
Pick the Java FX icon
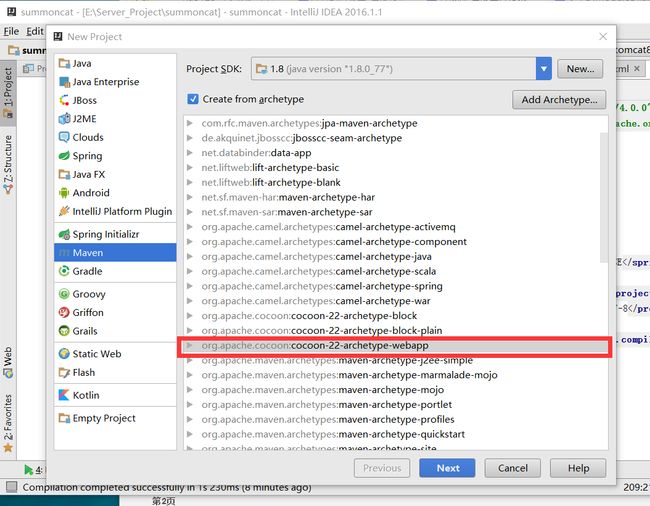64,174
